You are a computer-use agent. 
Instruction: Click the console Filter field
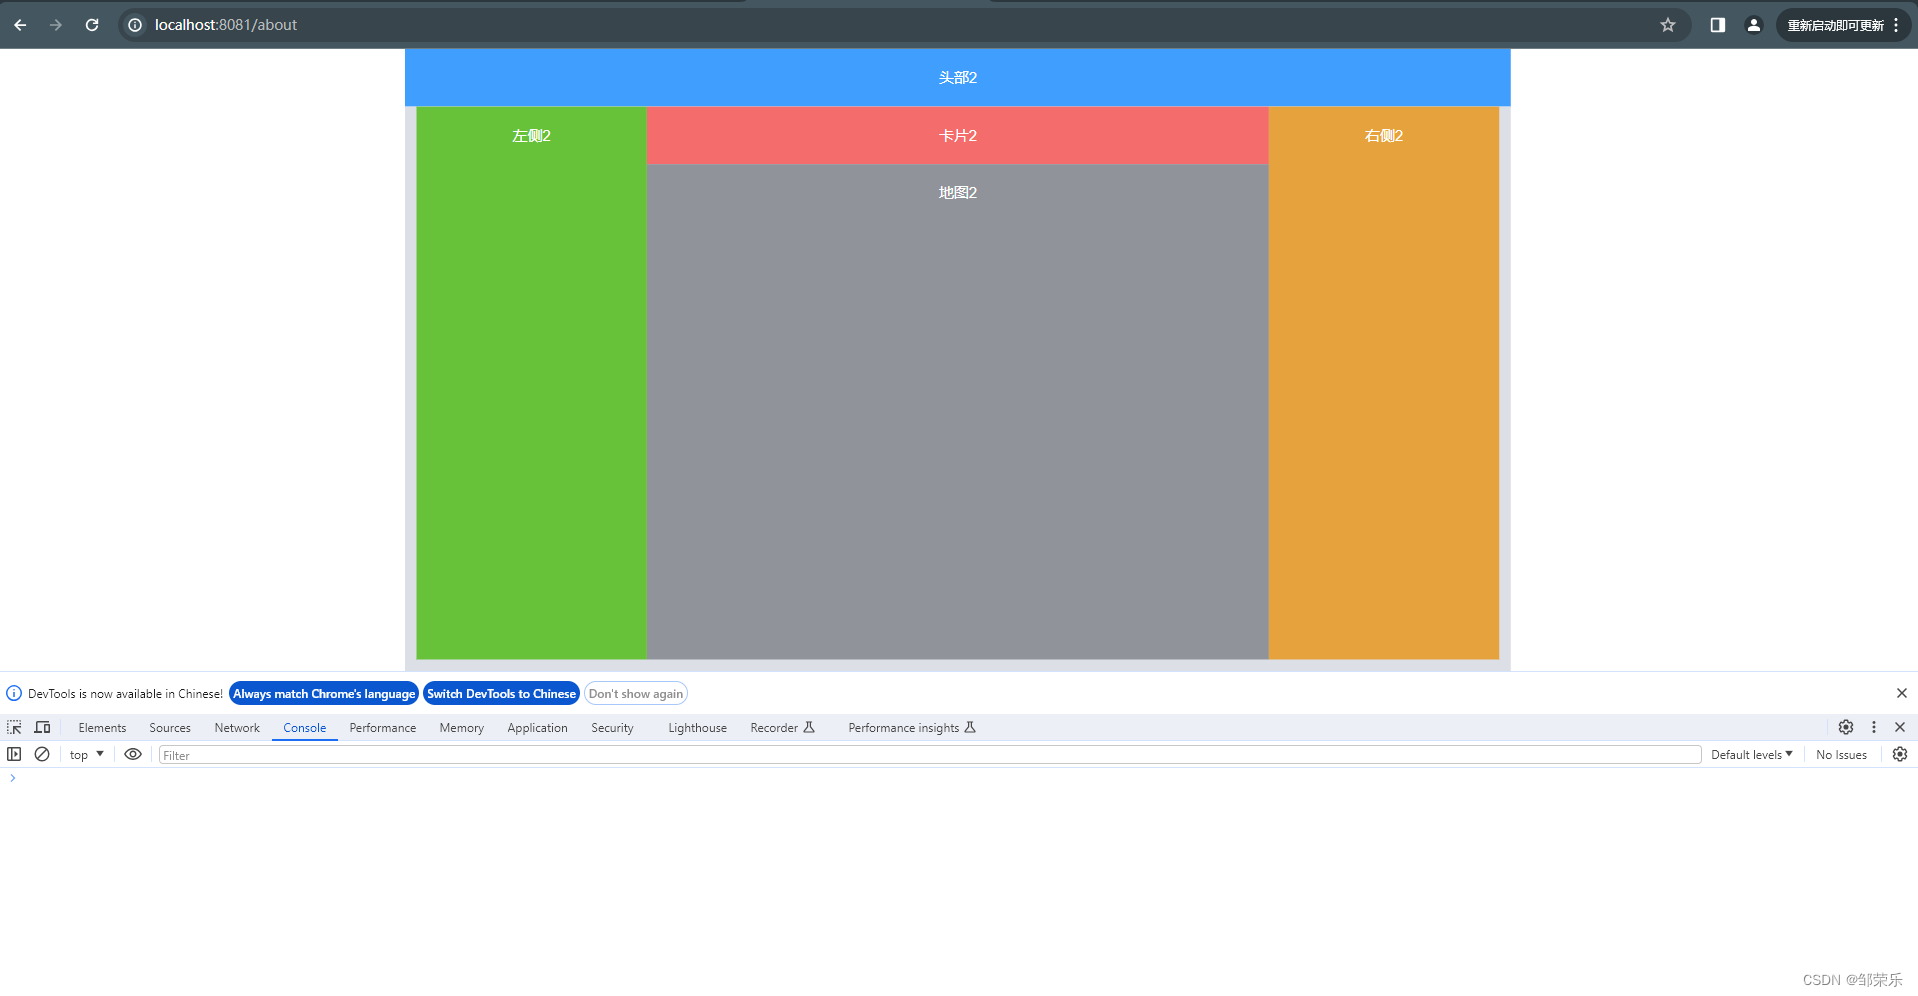pos(930,755)
